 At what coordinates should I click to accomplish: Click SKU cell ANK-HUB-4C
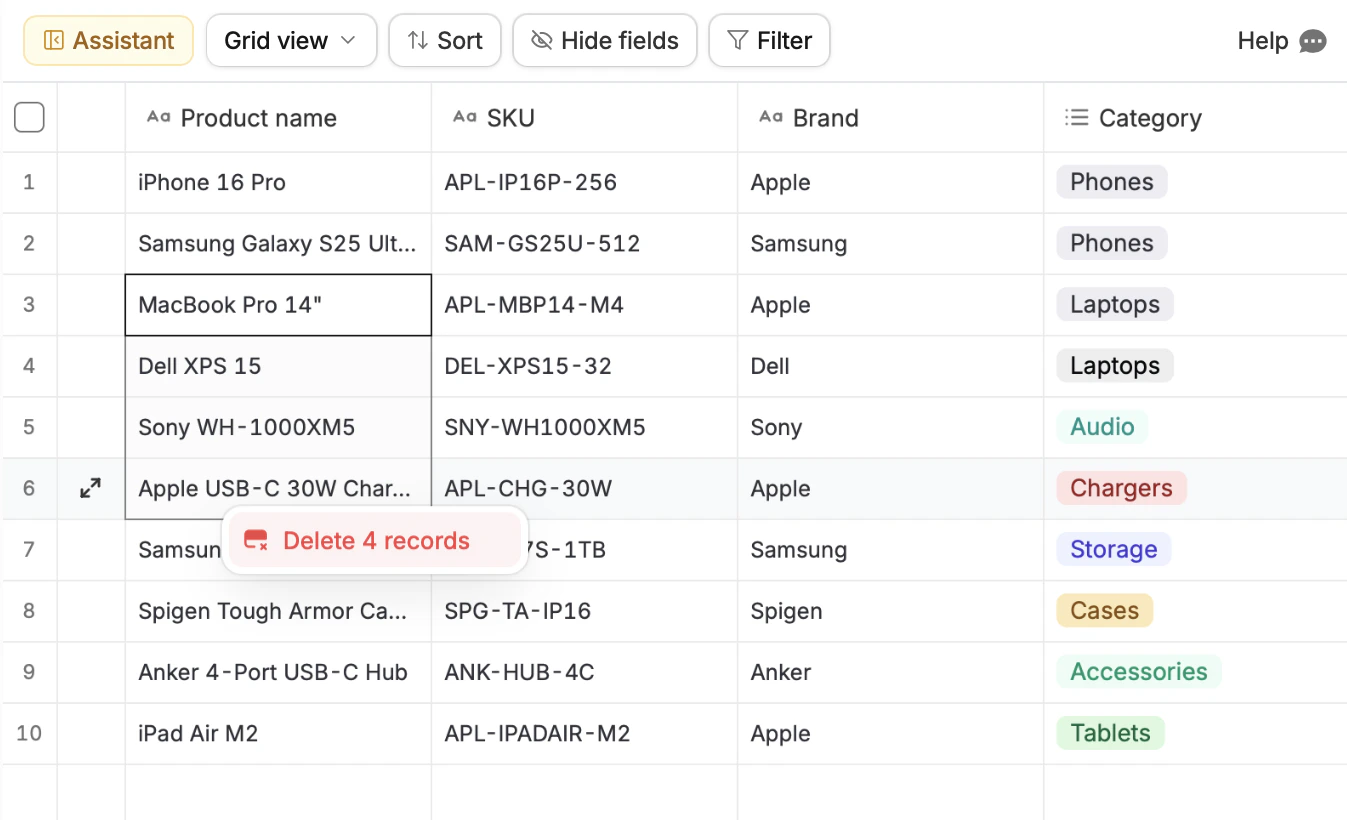tap(584, 672)
